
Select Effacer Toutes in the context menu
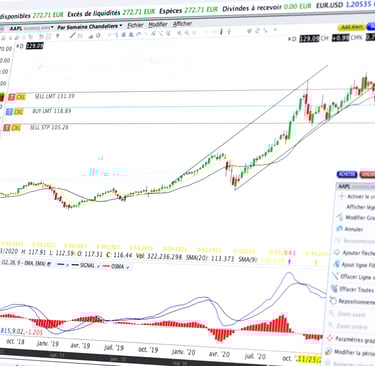pos(357,290)
